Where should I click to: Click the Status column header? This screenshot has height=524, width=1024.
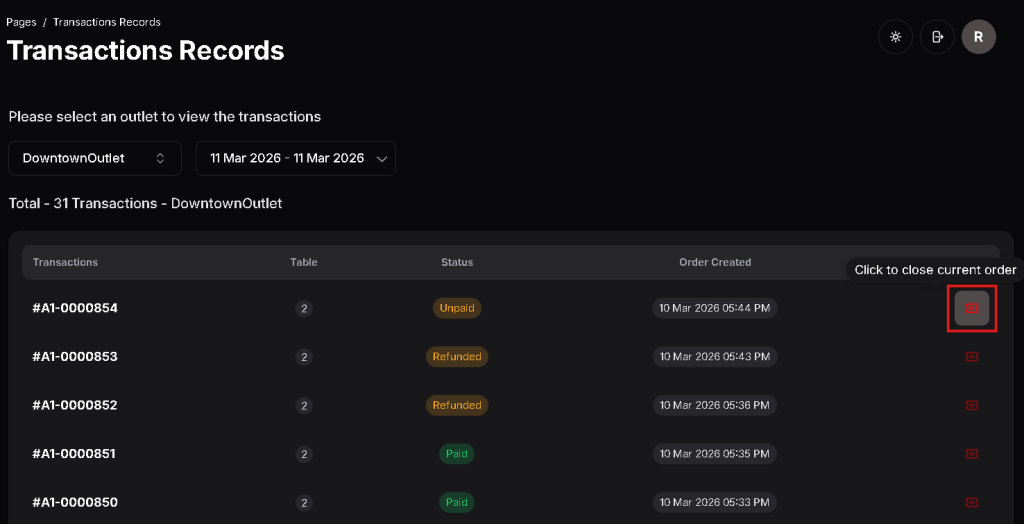pyautogui.click(x=457, y=262)
